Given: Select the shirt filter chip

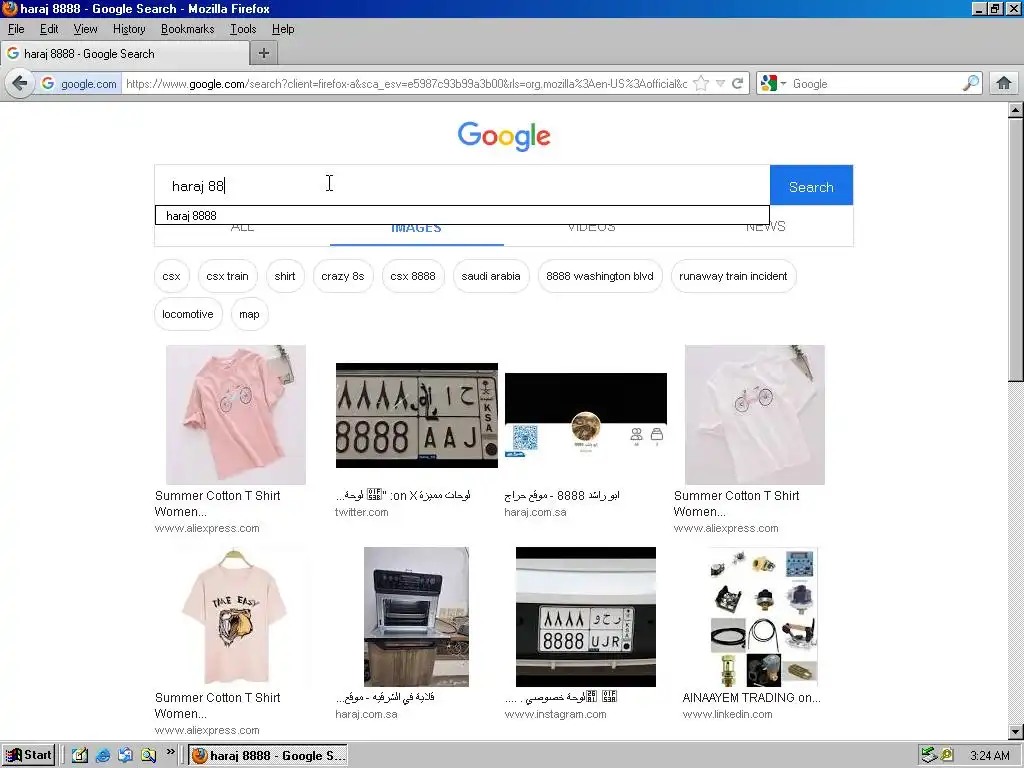Looking at the screenshot, I should (285, 276).
